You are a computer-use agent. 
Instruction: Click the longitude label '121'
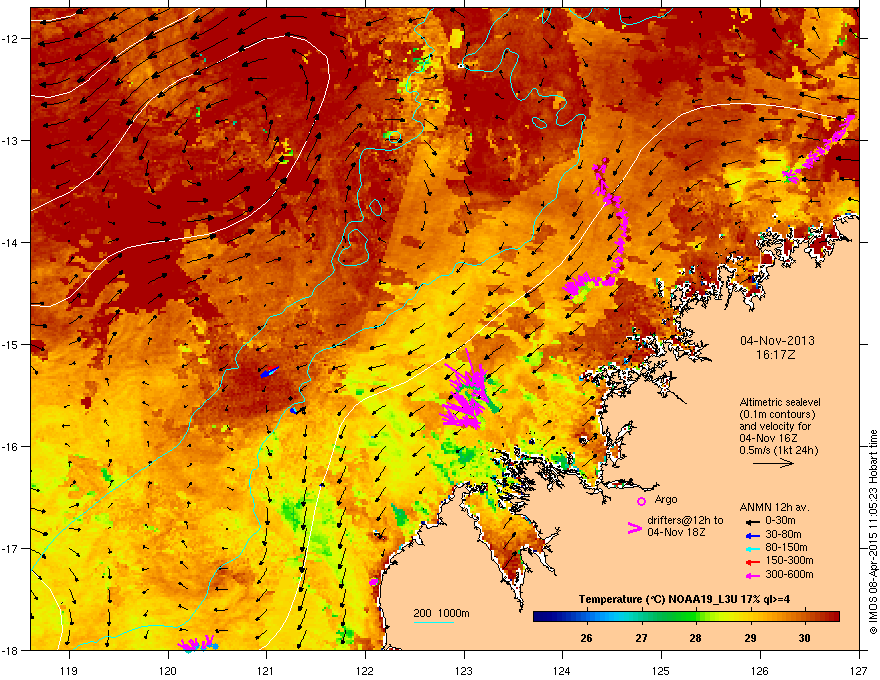(266, 670)
